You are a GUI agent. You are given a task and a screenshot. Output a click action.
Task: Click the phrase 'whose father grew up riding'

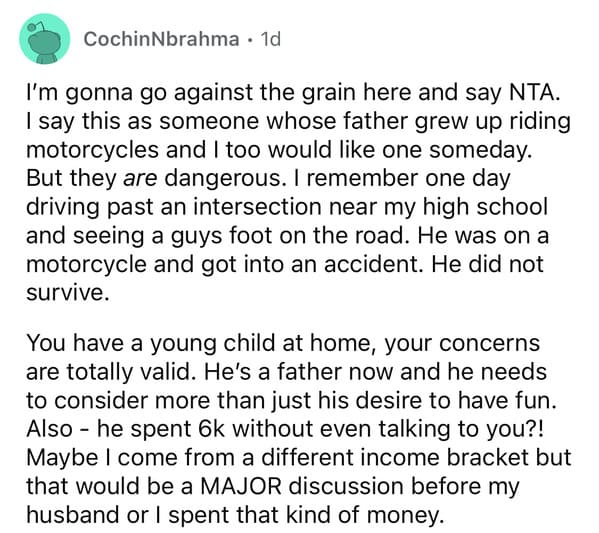coord(418,122)
